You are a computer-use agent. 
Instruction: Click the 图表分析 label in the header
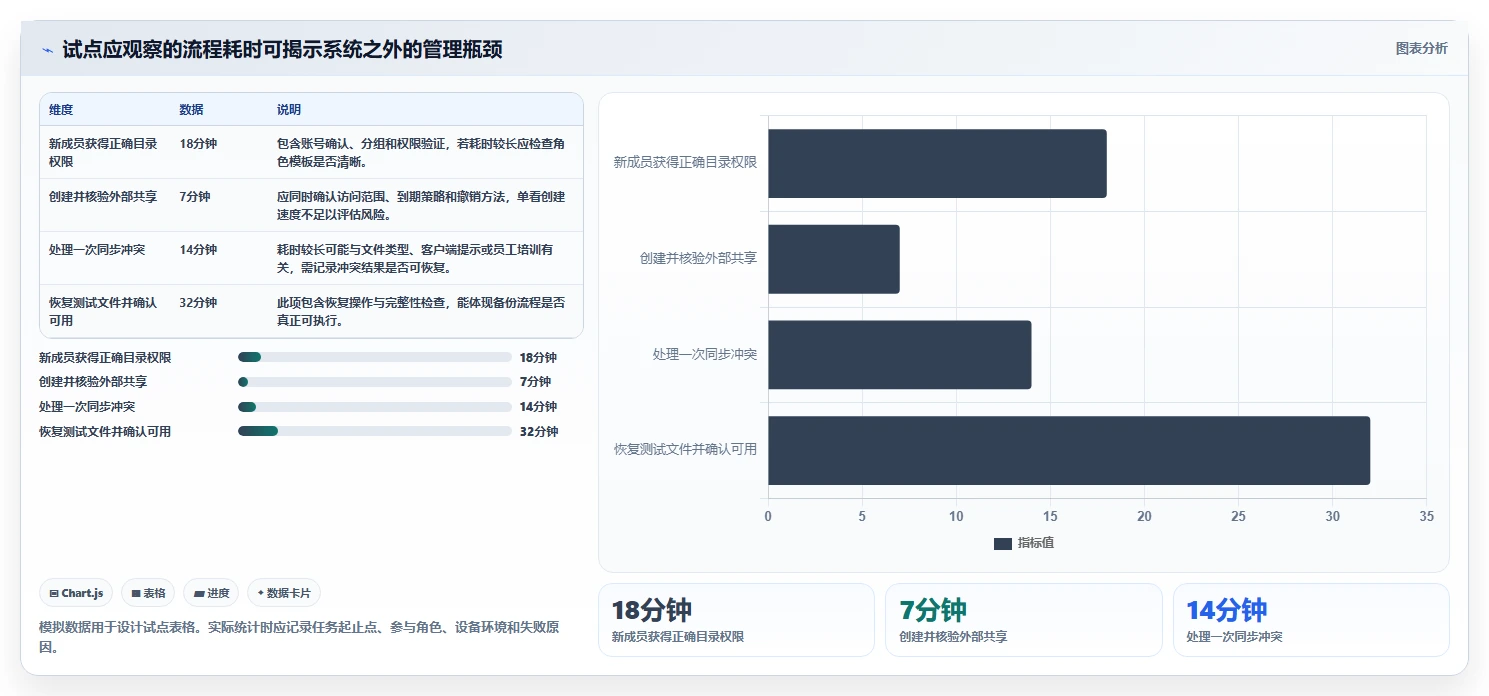click(x=1421, y=49)
